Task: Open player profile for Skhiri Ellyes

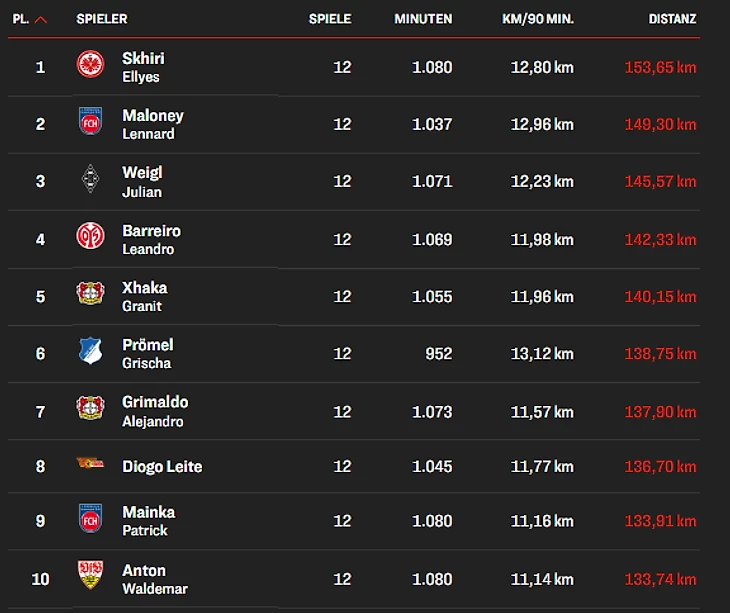Action: click(142, 67)
